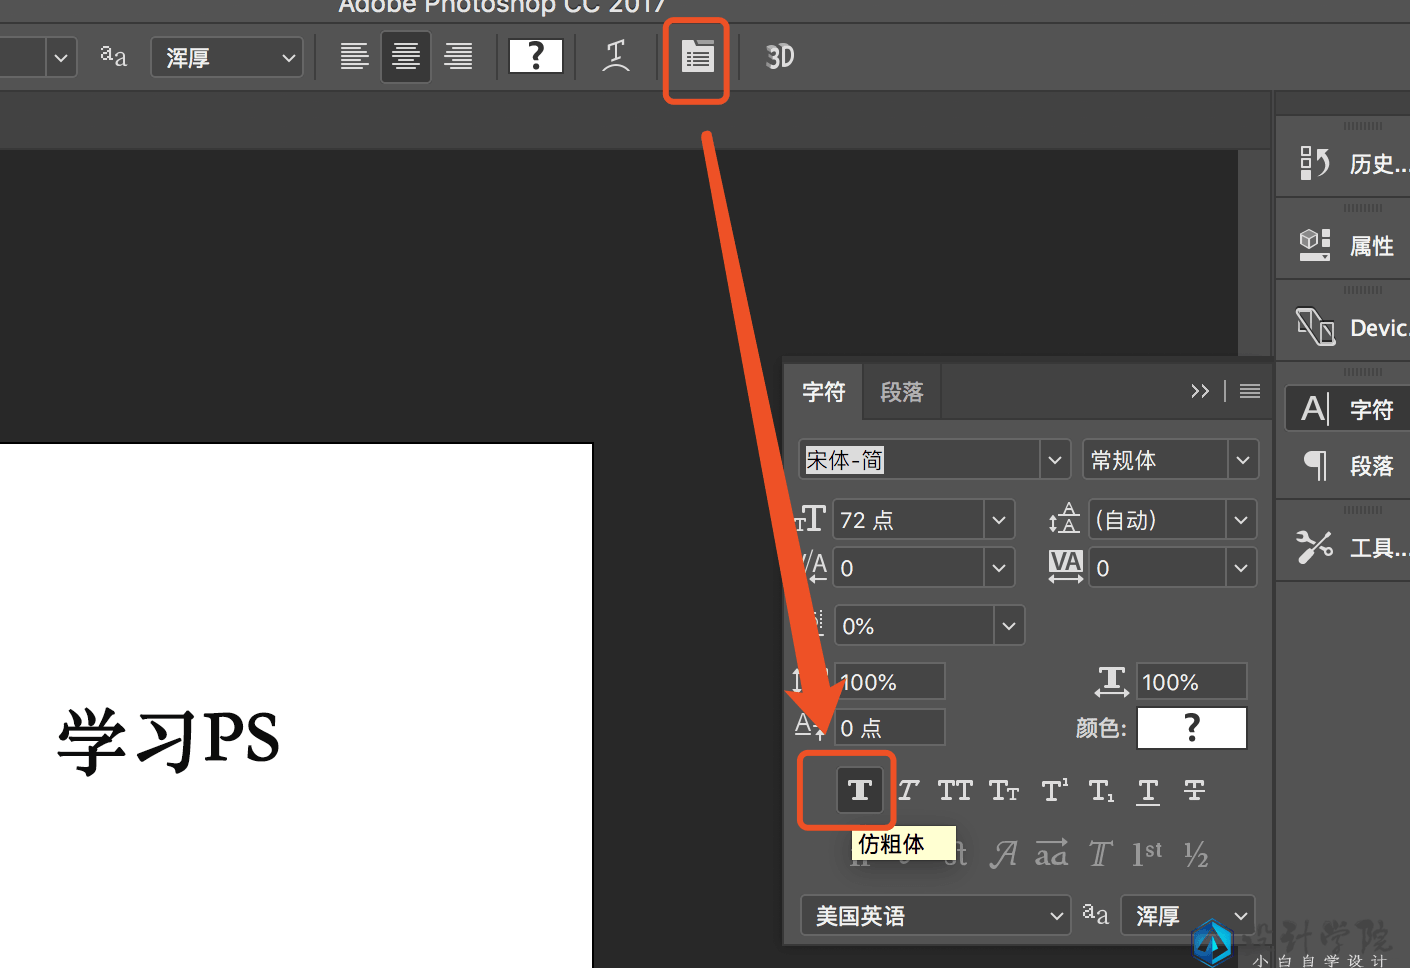Center align the text

pos(405,57)
